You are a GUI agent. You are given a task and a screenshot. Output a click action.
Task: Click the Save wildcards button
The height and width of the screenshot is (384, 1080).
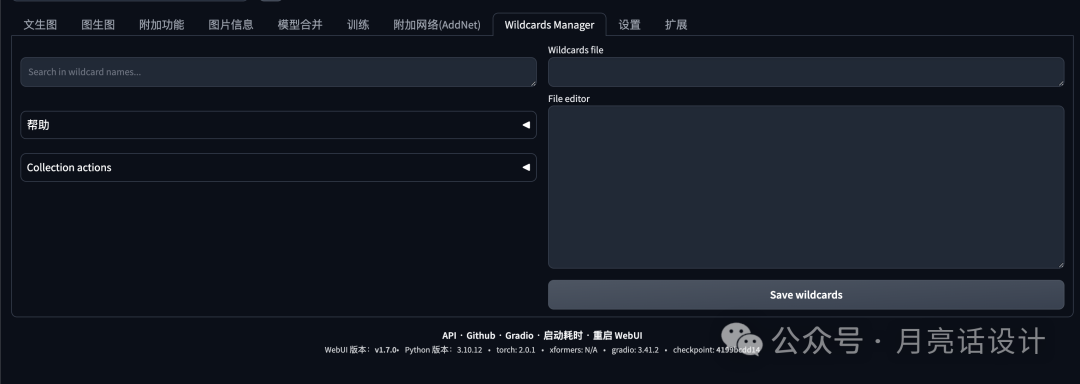(x=806, y=295)
